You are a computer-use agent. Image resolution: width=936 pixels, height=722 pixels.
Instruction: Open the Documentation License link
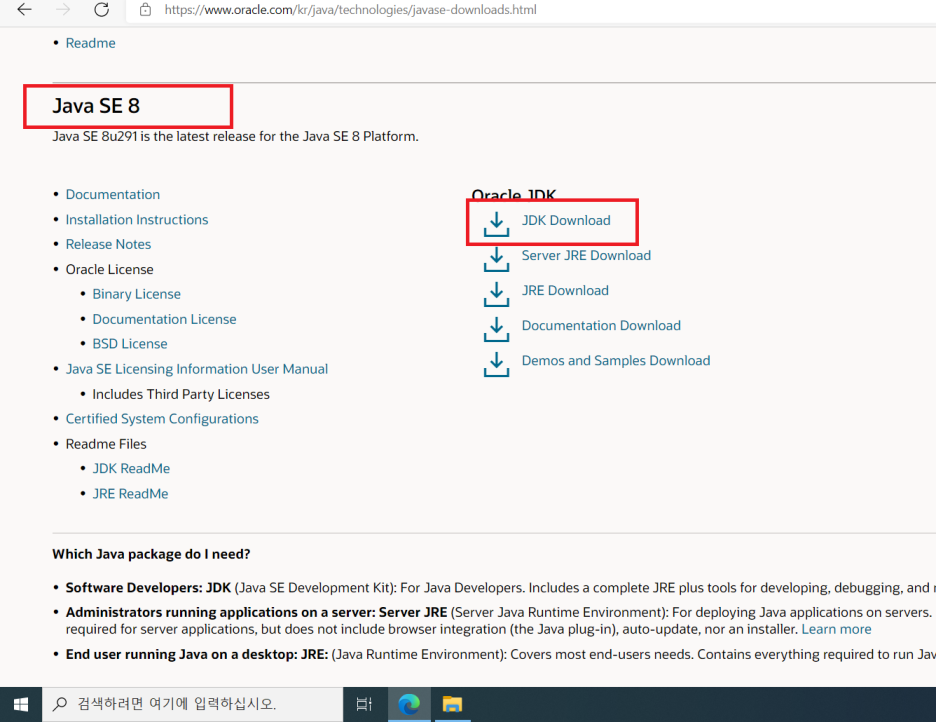pyautogui.click(x=164, y=319)
